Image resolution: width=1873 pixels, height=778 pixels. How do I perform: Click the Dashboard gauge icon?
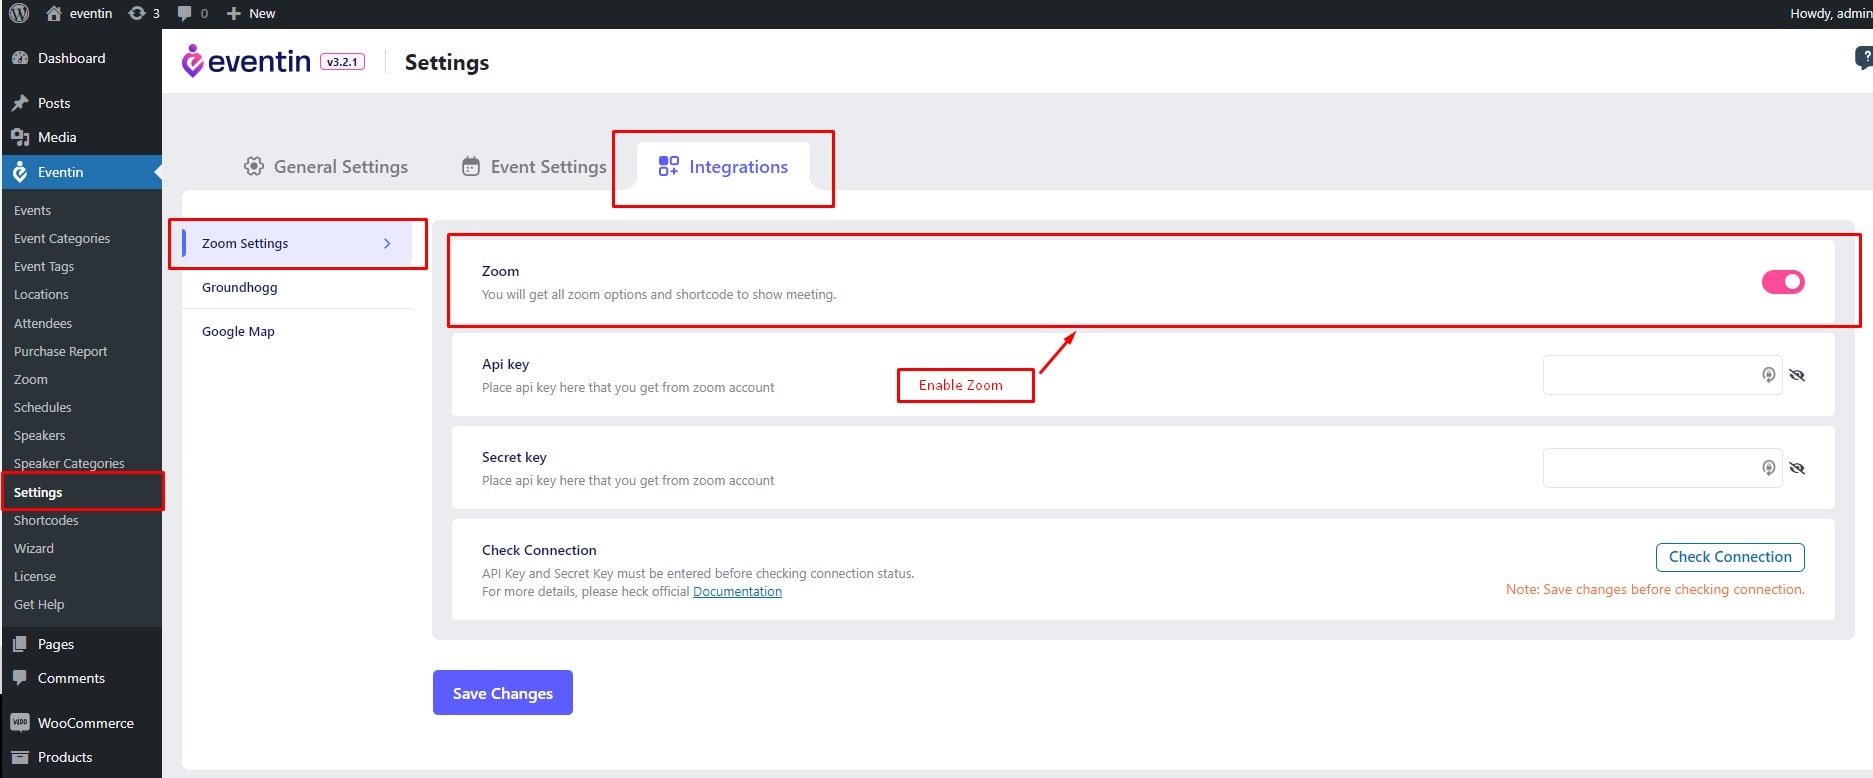pyautogui.click(x=20, y=58)
